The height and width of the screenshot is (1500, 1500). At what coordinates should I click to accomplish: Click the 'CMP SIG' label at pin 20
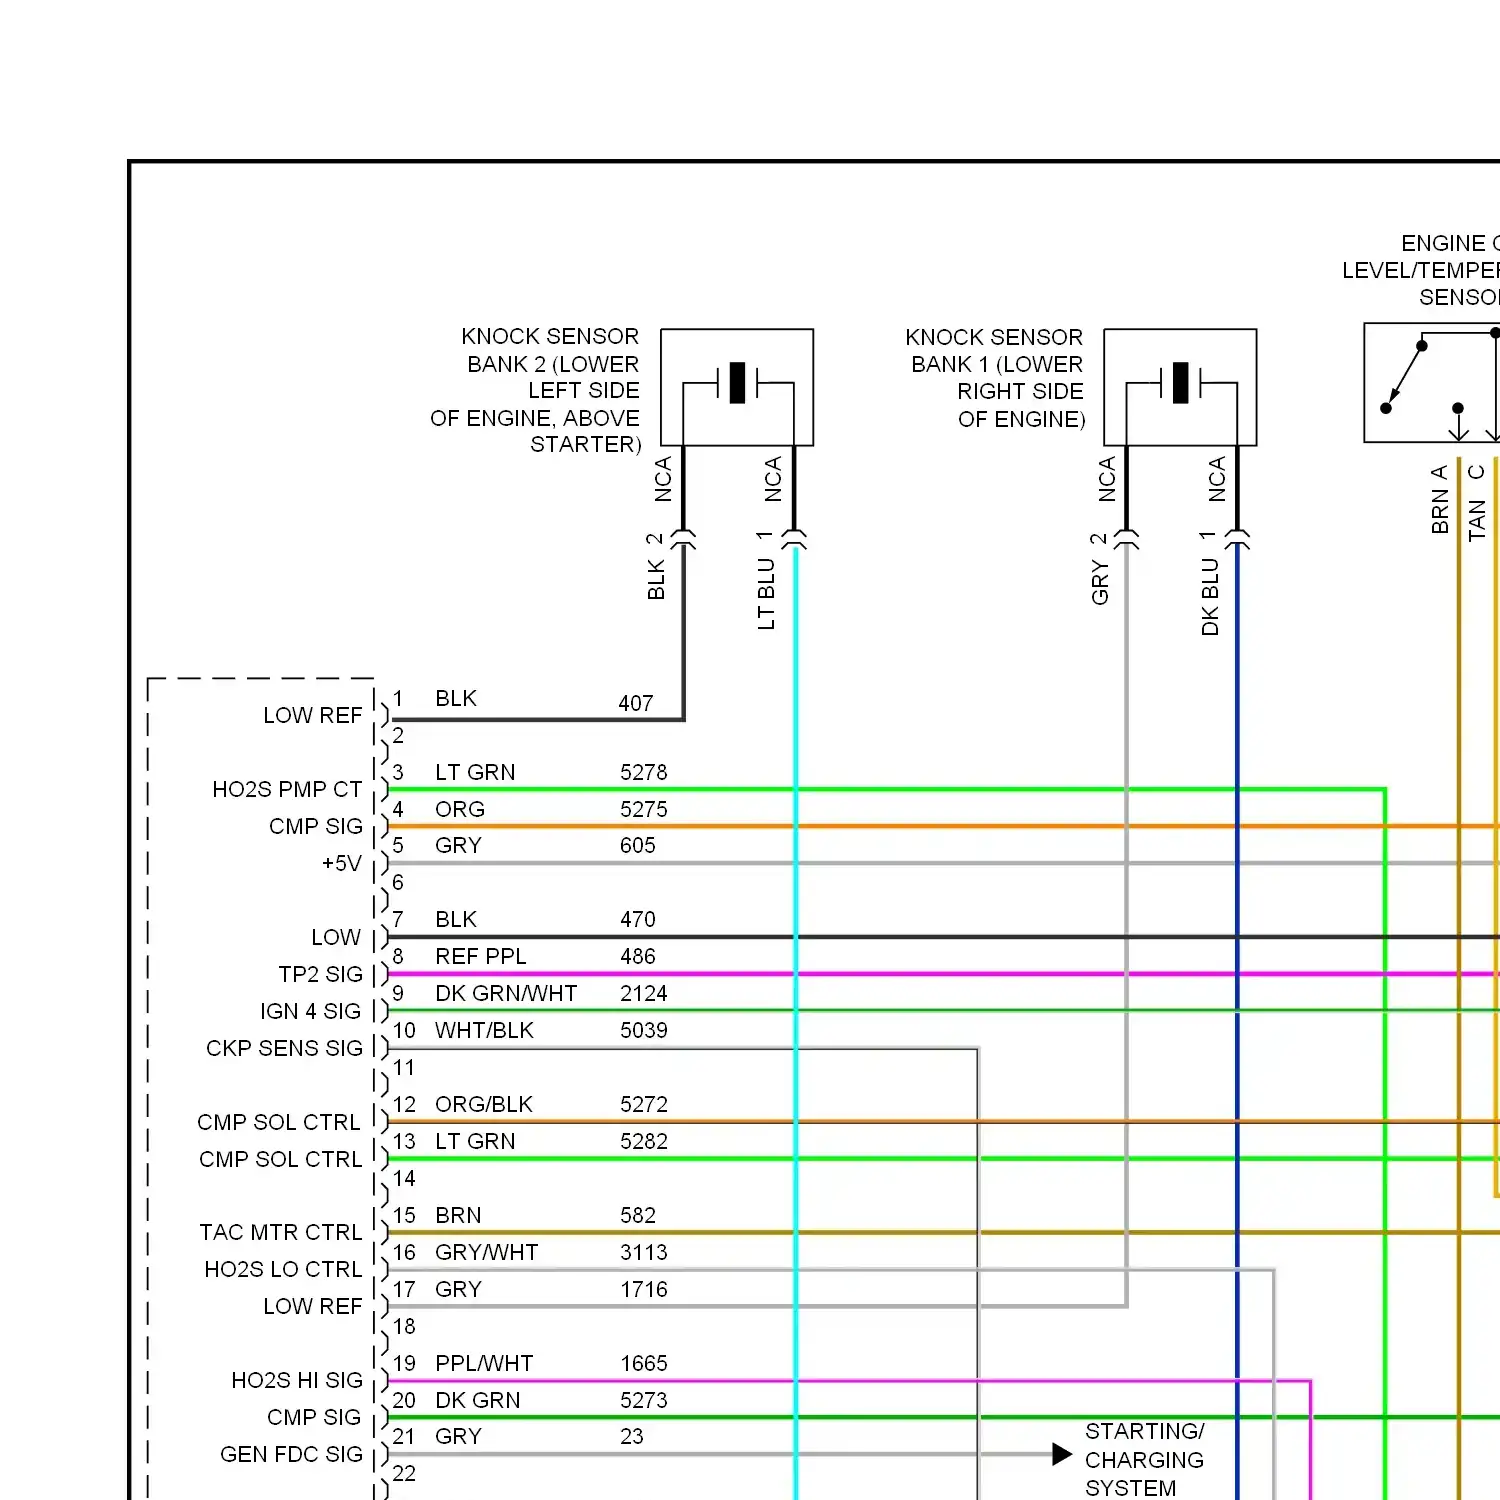(x=314, y=1418)
